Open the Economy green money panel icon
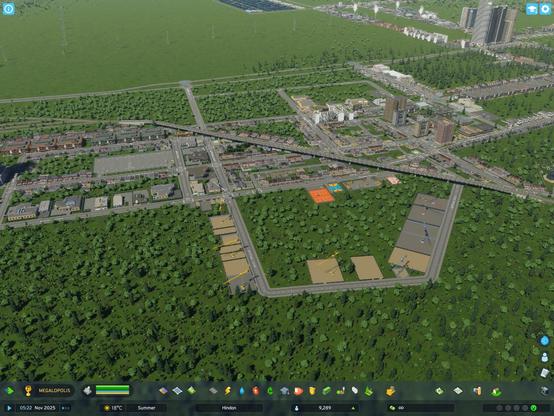The width and height of the screenshot is (554, 416). tap(439, 391)
